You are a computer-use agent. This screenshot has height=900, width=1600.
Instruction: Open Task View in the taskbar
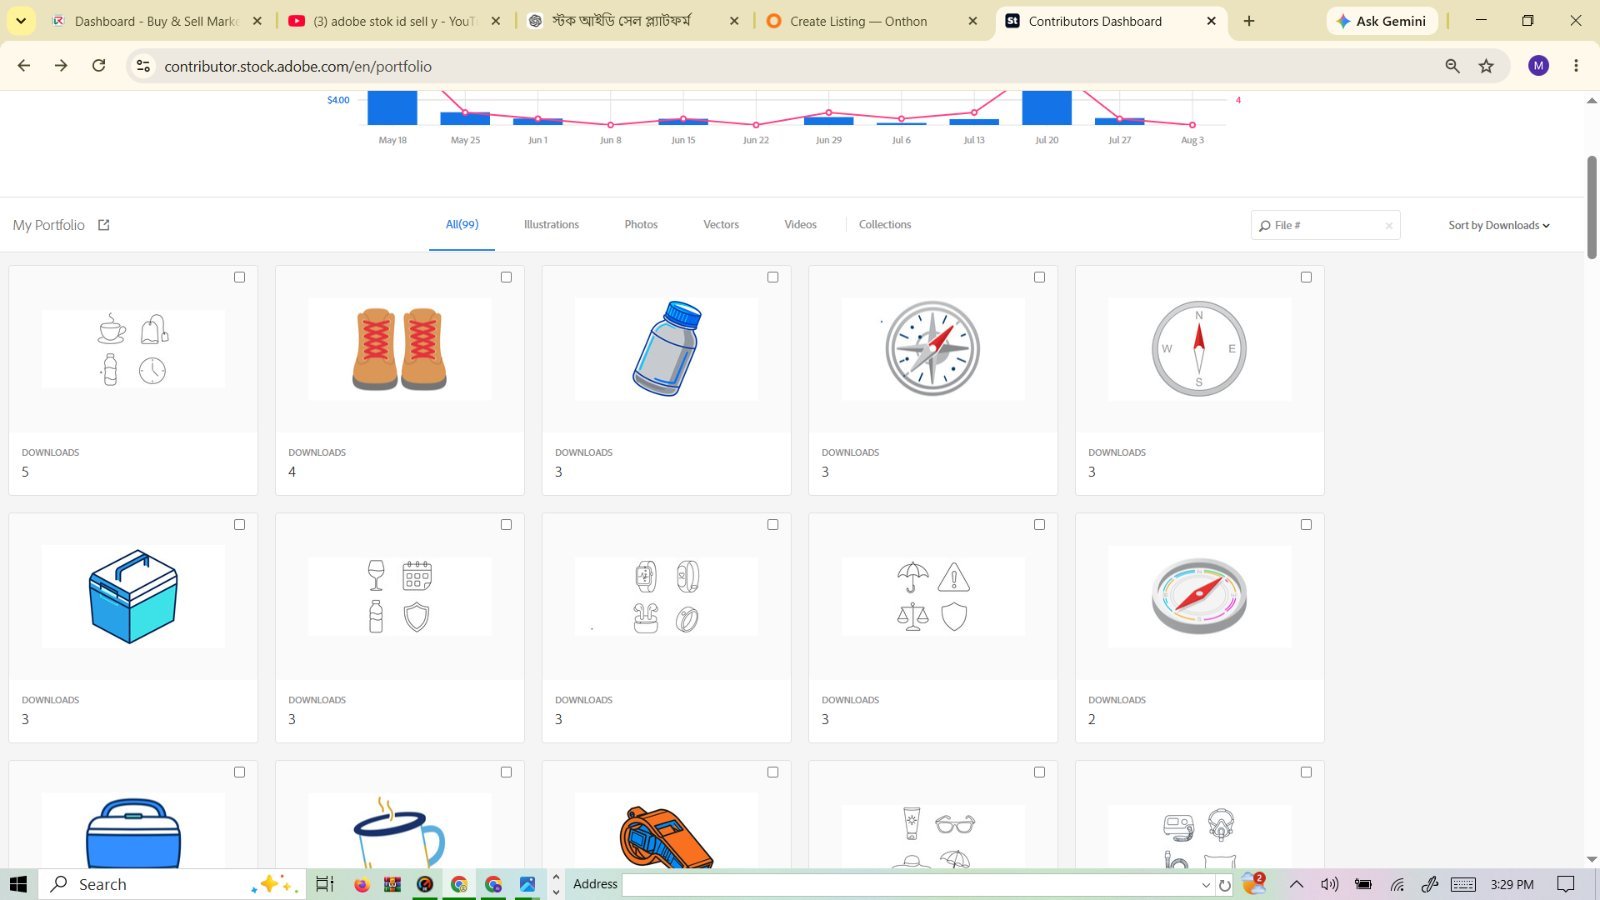click(324, 884)
